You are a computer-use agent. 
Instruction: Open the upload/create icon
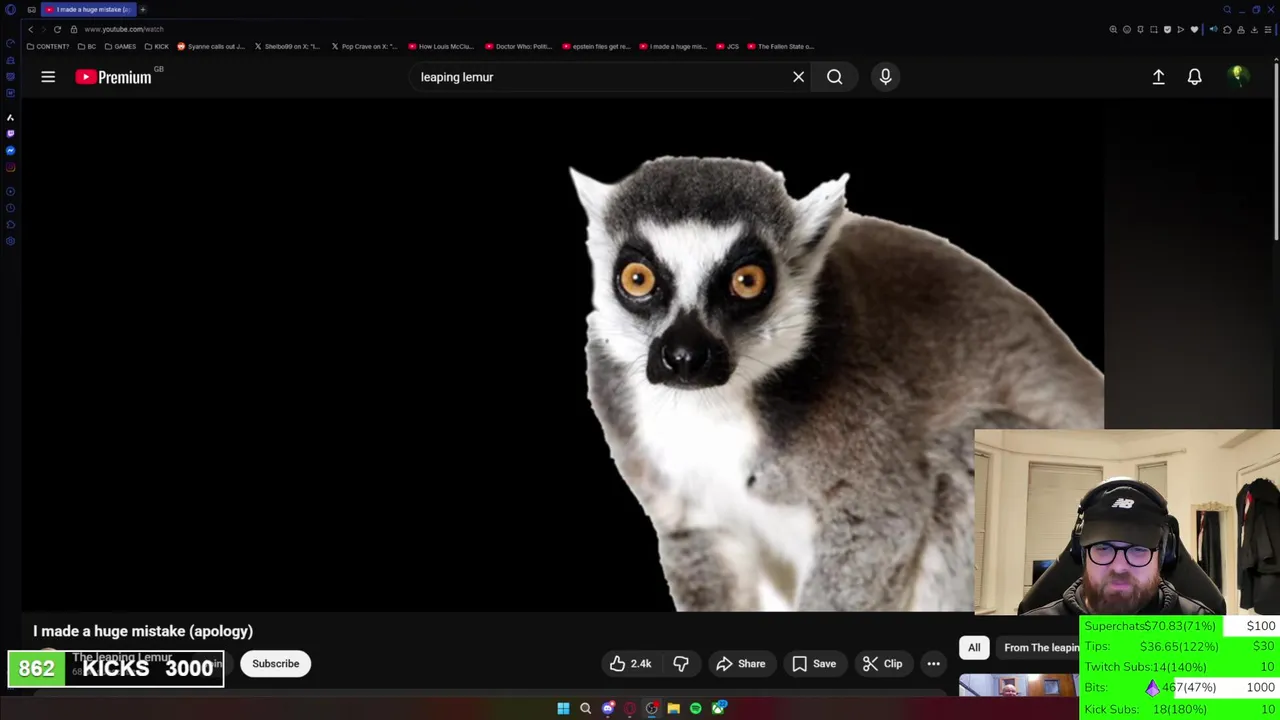point(1158,77)
